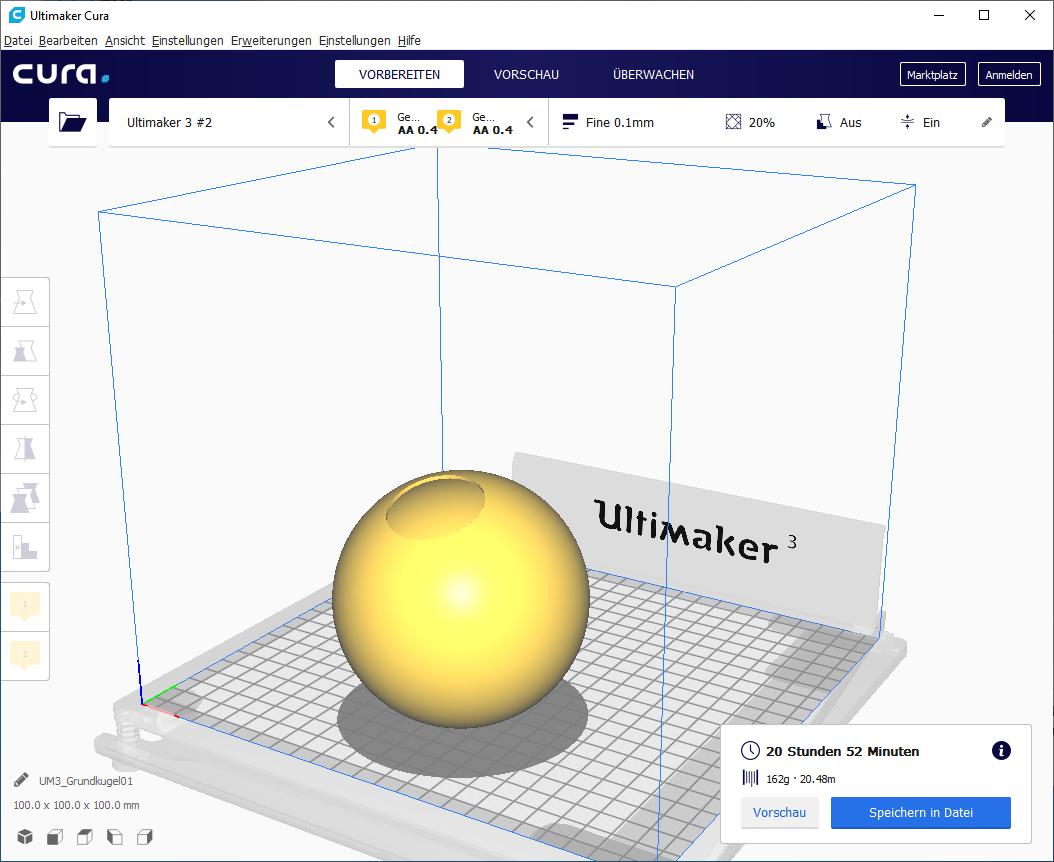This screenshot has height=862, width=1054.
Task: Switch to right side view camera icon
Action: point(145,836)
